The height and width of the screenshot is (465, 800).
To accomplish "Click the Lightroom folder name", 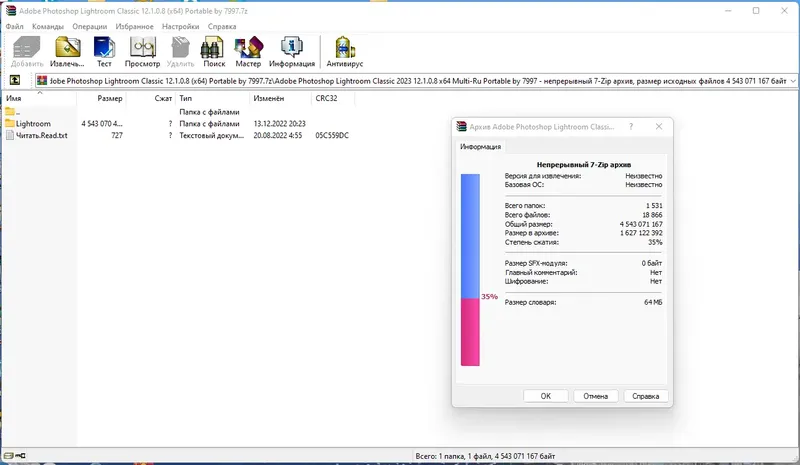I will pos(33,124).
